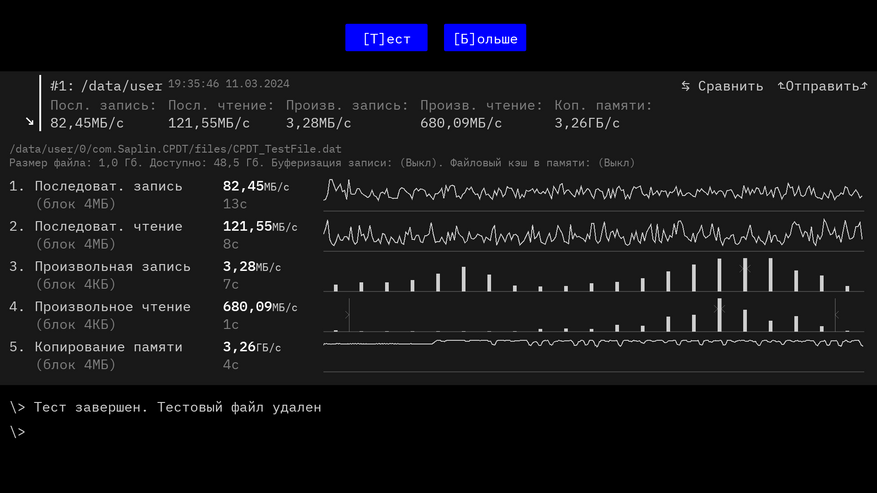This screenshot has height=493, width=877.
Task: Open more options with the [Б]ольше button
Action: point(485,38)
